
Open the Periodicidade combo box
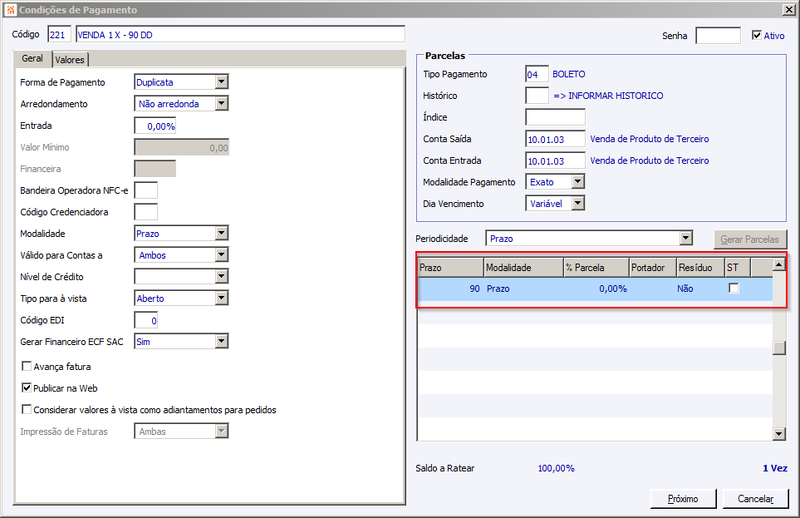click(686, 238)
